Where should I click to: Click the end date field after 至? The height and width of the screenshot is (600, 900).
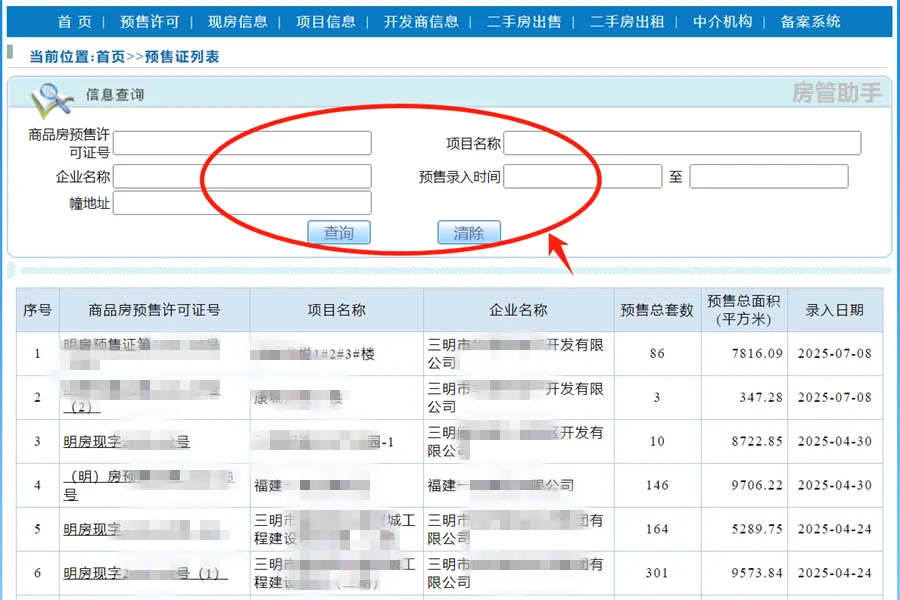768,177
